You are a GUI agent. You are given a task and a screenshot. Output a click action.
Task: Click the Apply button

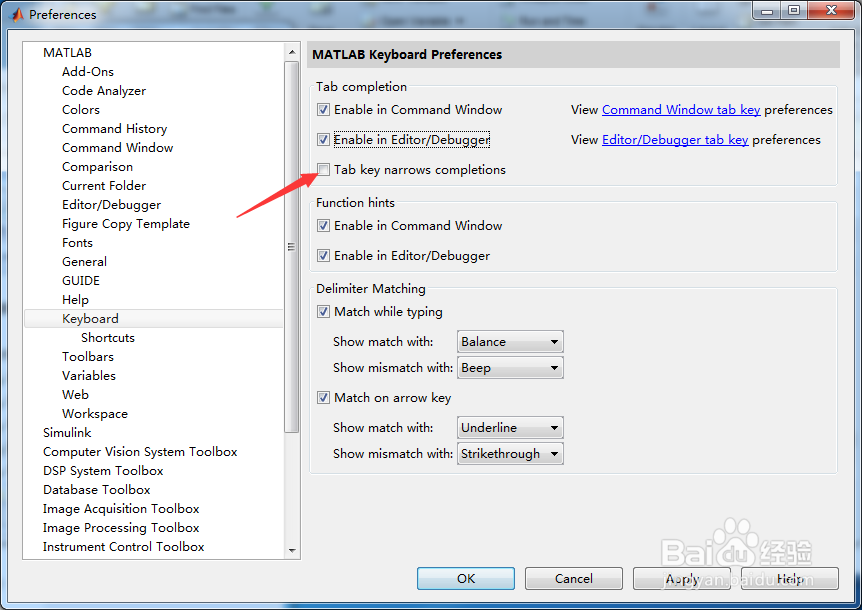click(682, 579)
